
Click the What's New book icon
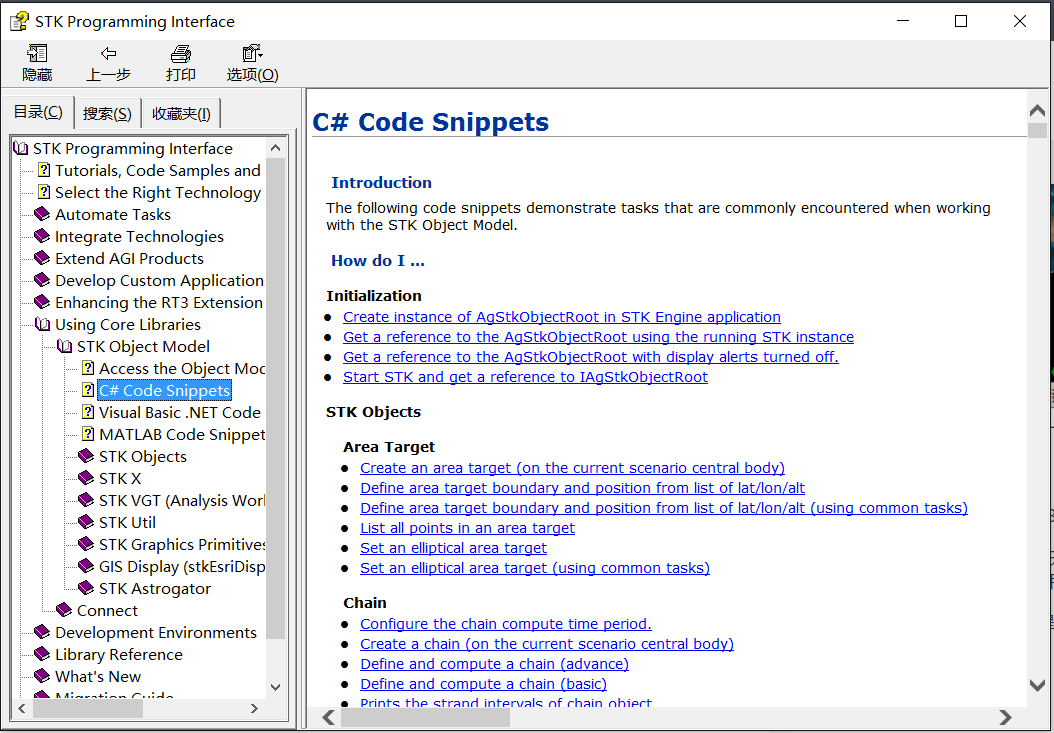pyautogui.click(x=42, y=677)
